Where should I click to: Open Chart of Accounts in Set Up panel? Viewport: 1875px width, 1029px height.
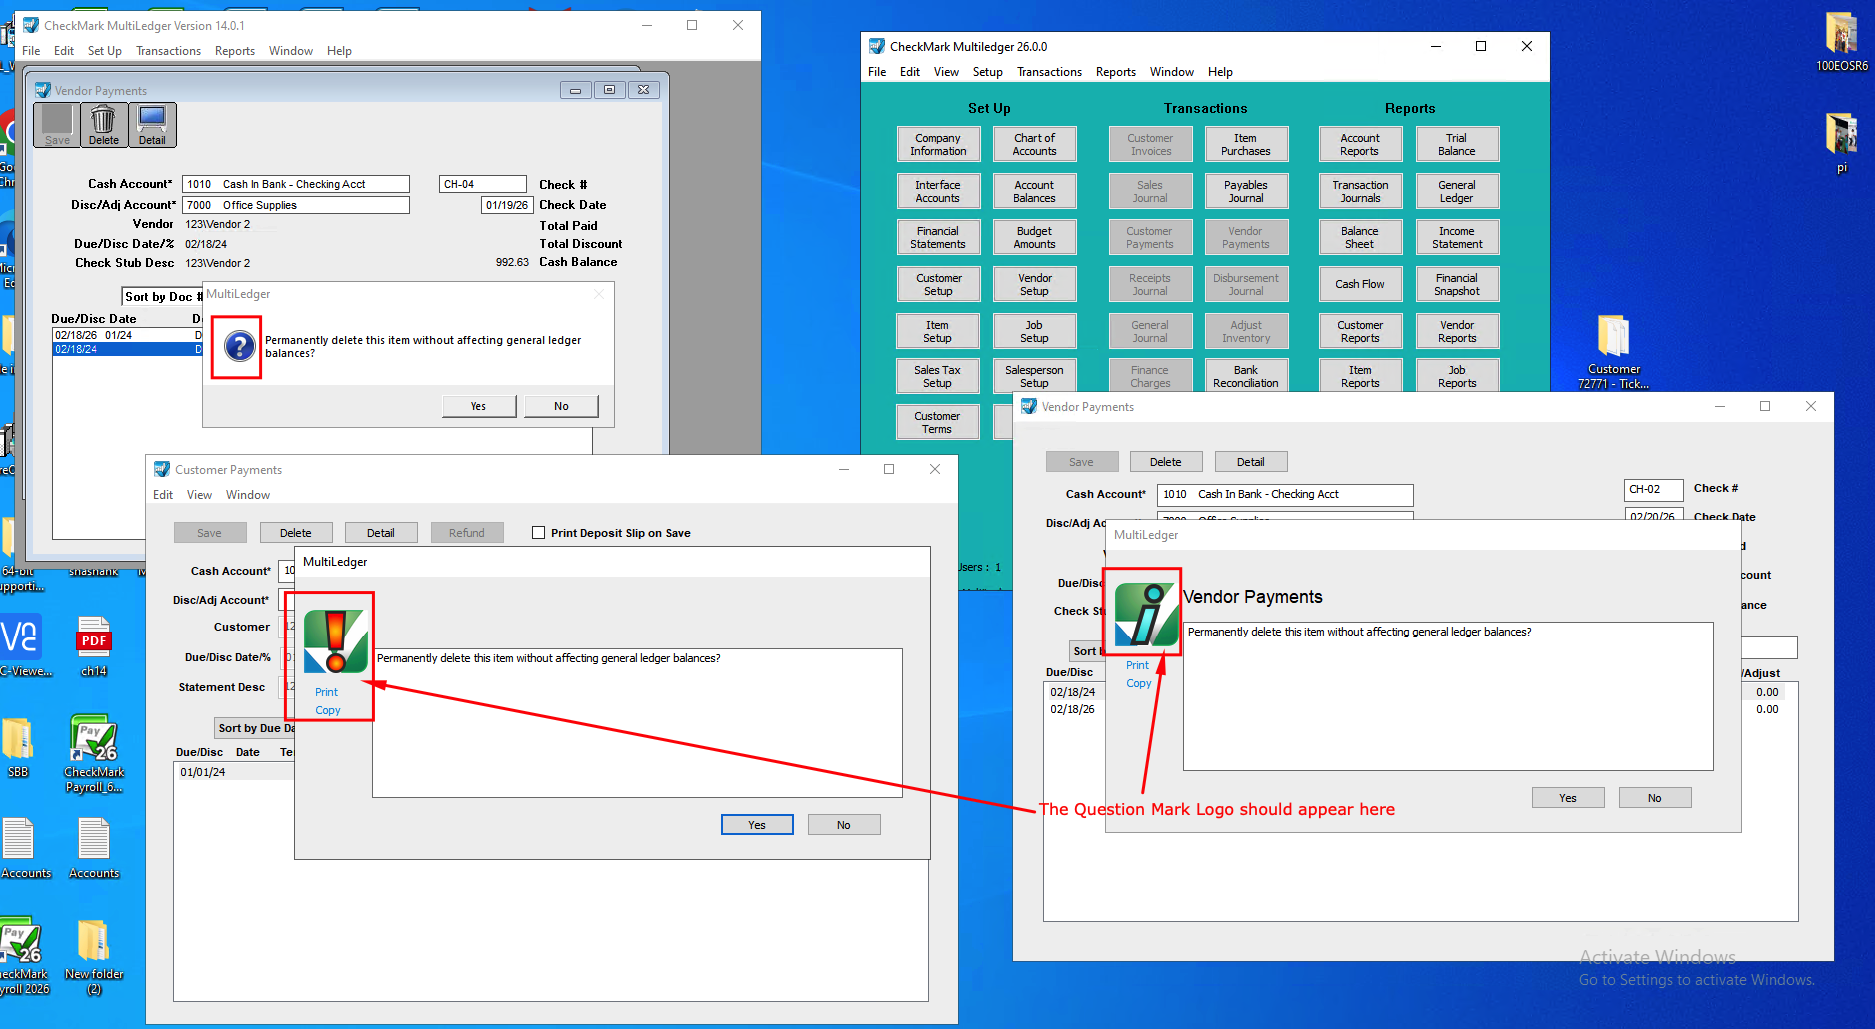(x=1034, y=145)
